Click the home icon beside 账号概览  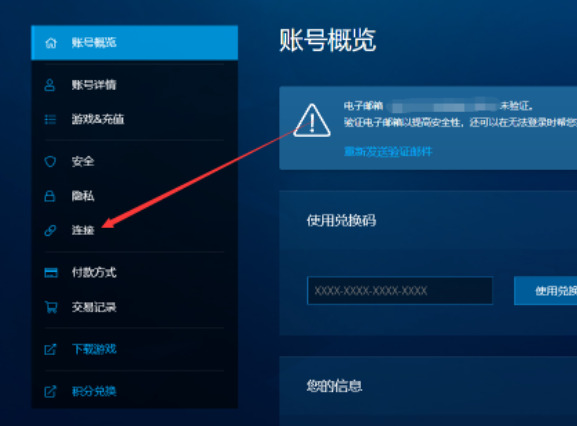51,43
